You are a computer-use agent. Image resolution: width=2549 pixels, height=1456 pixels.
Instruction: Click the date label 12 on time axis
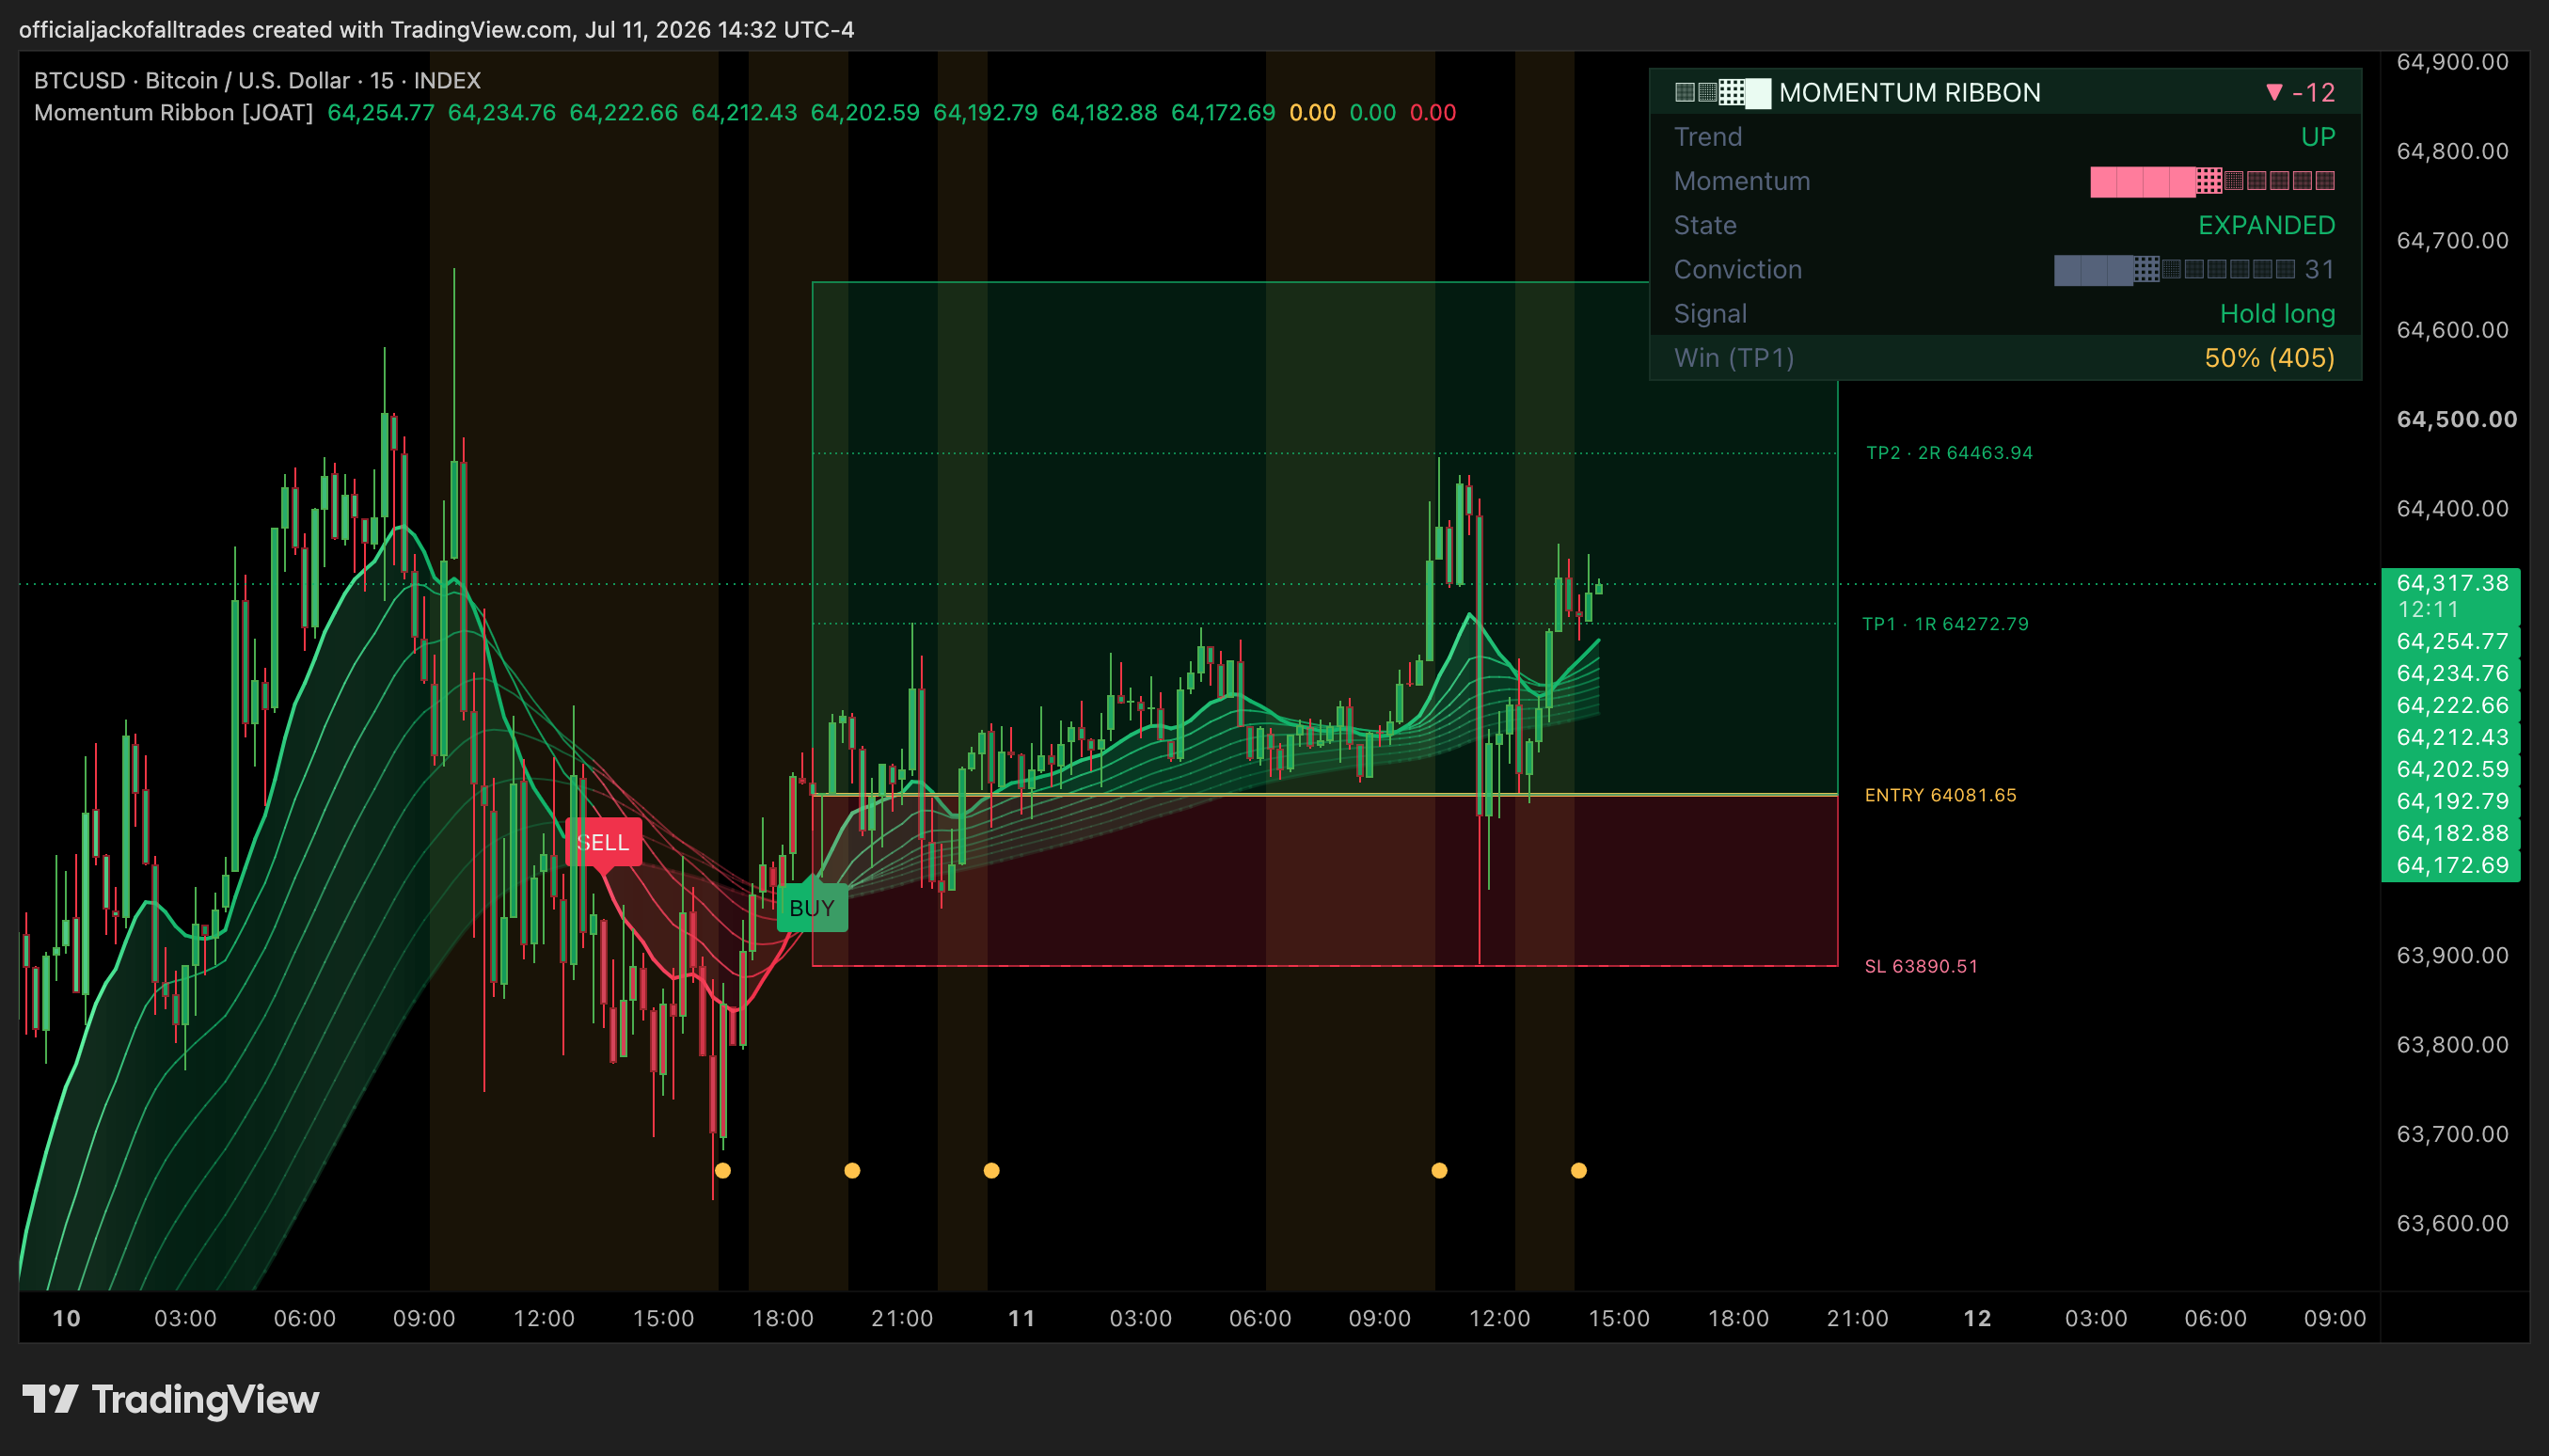coord(1977,1318)
